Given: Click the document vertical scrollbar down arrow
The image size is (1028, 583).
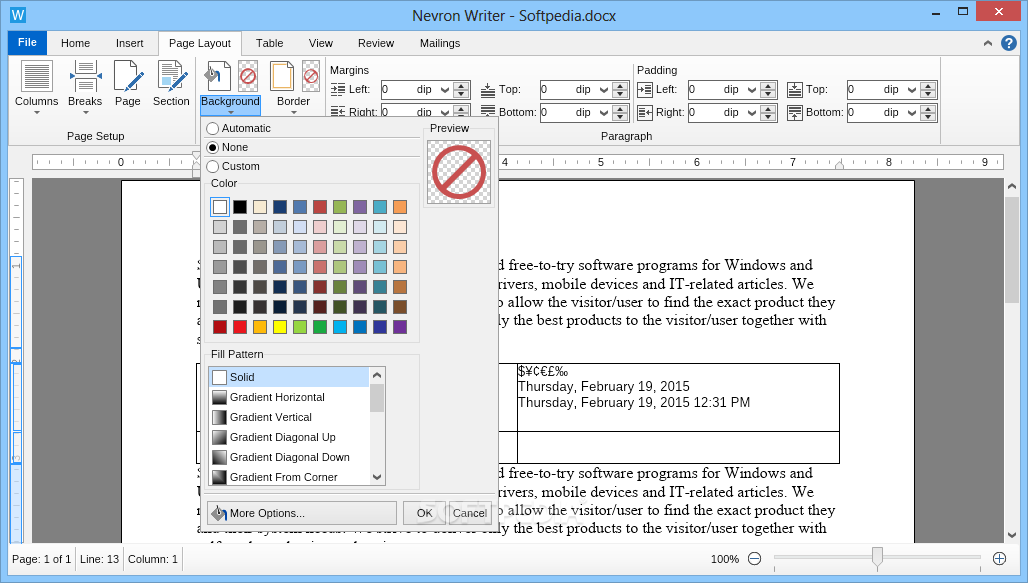Looking at the screenshot, I should coord(1012,535).
